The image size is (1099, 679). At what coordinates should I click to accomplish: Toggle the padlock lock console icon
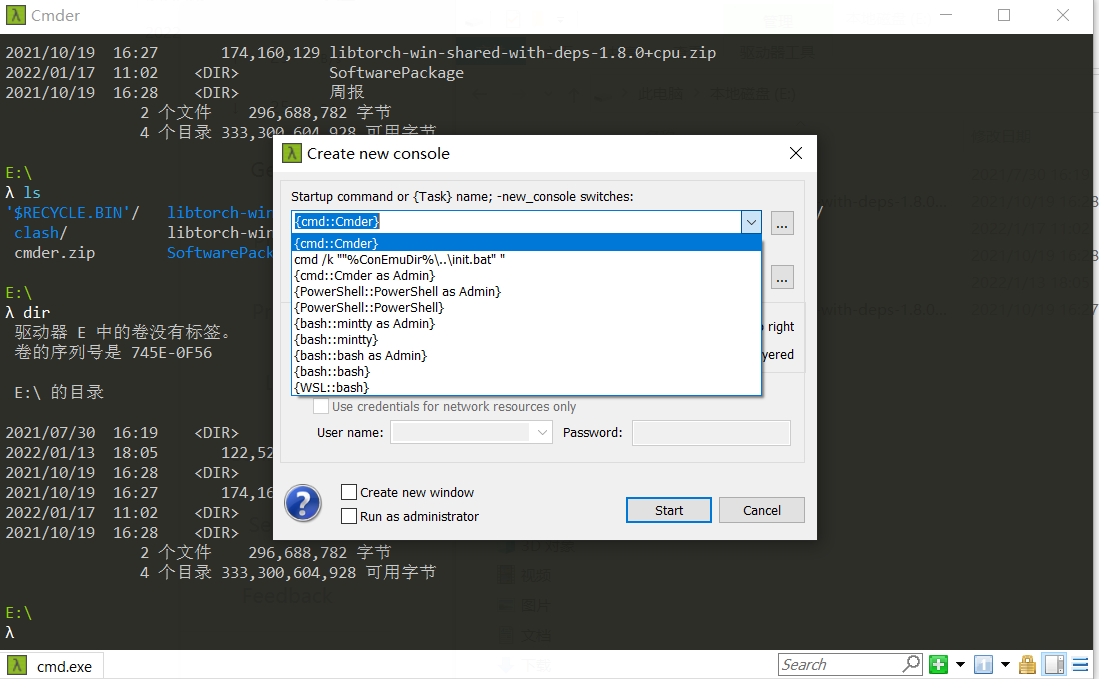click(1028, 664)
